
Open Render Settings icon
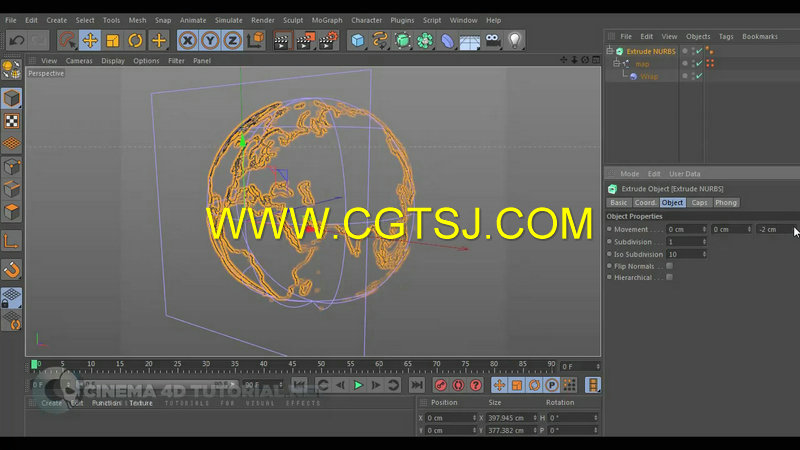coord(328,40)
